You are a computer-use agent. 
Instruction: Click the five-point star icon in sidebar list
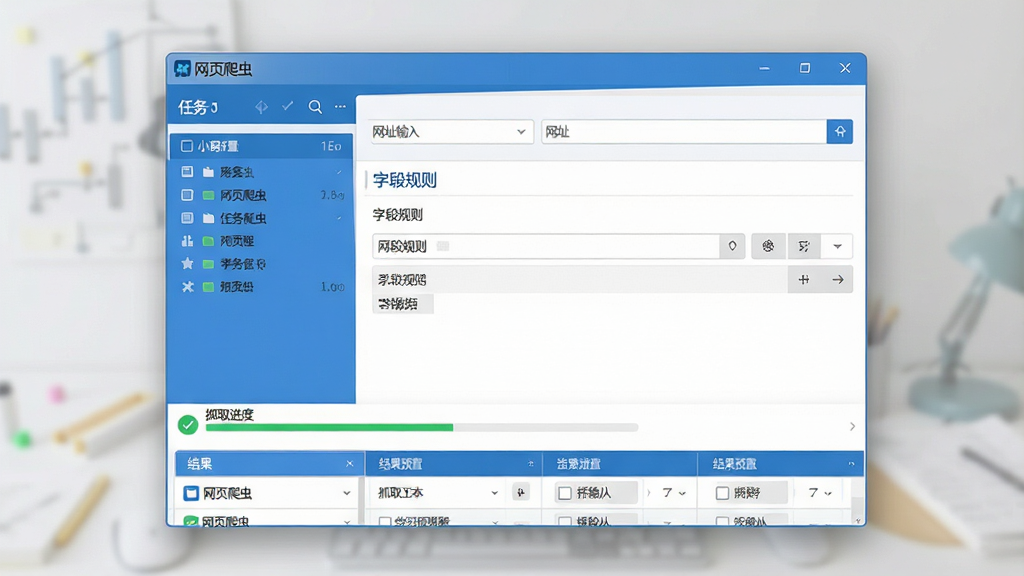187,264
